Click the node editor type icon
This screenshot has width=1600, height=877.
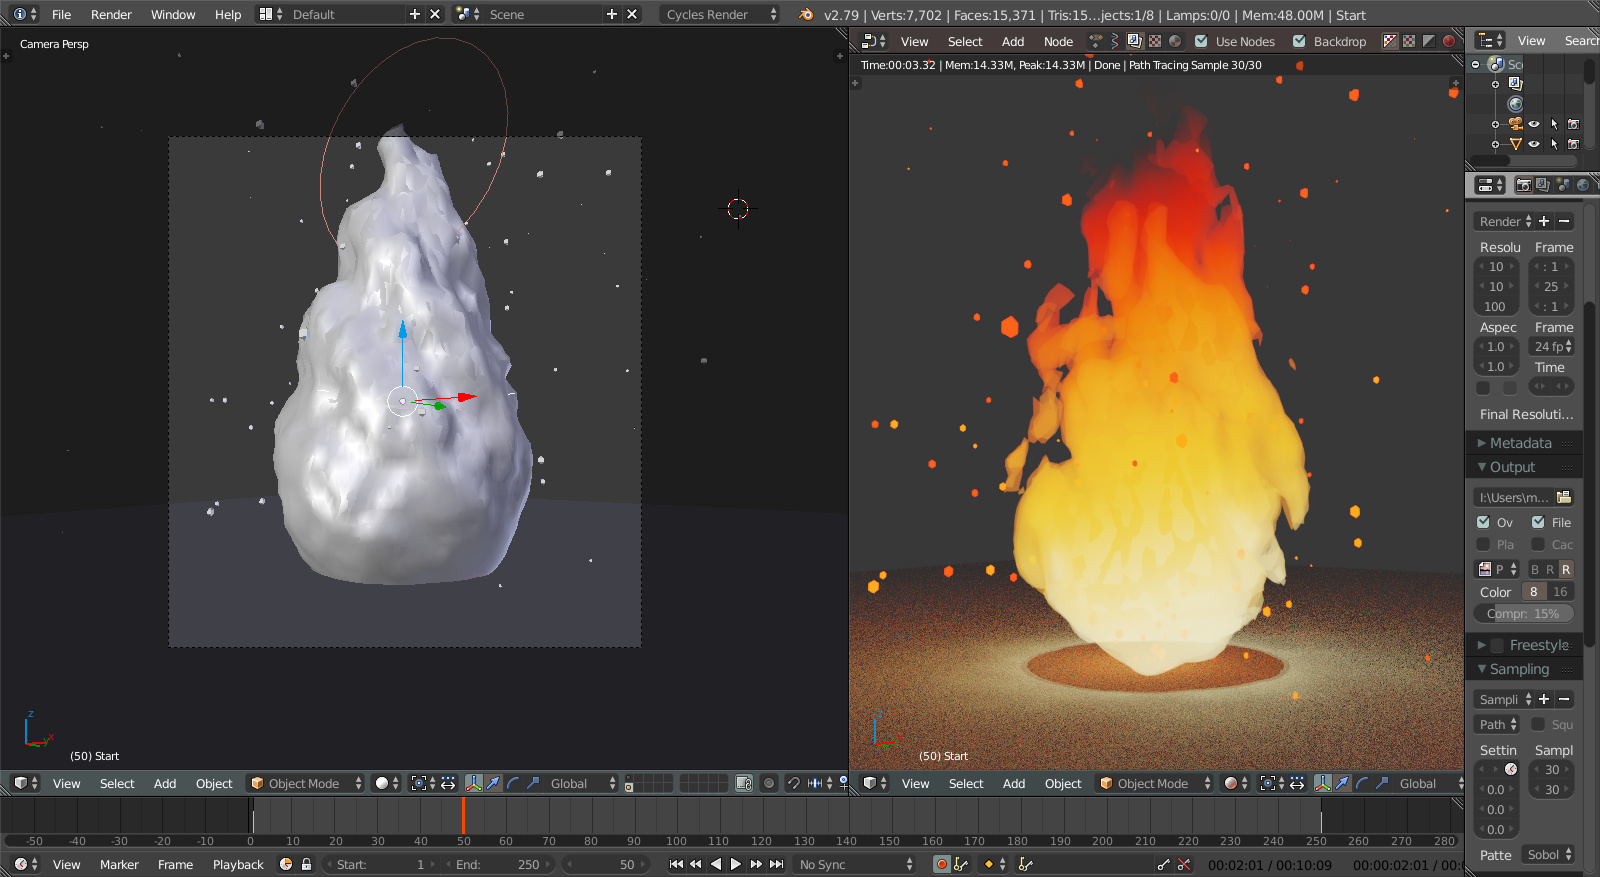click(873, 41)
